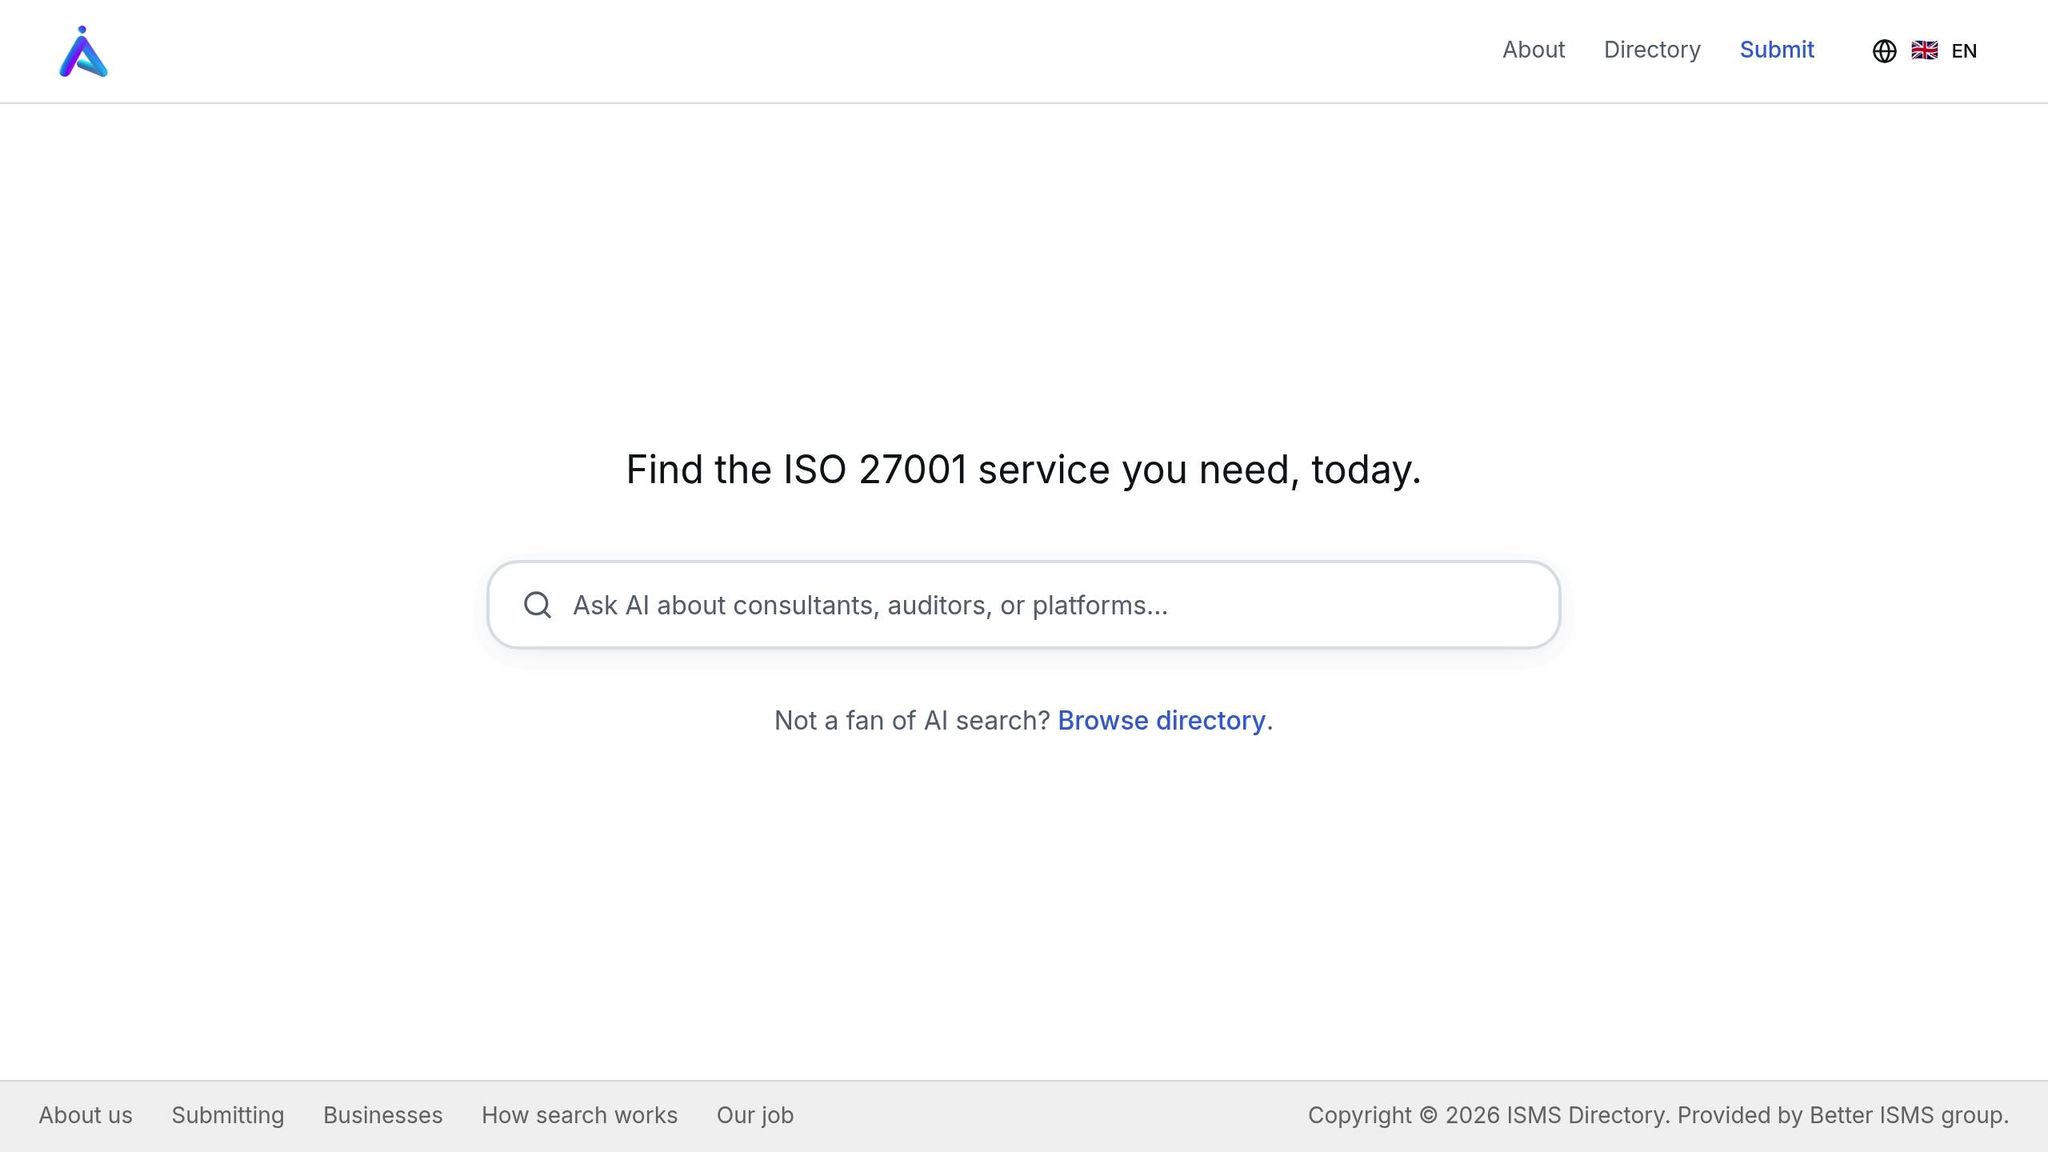The width and height of the screenshot is (2048, 1152).
Task: Open the About page from top navigation
Action: click(x=1533, y=50)
